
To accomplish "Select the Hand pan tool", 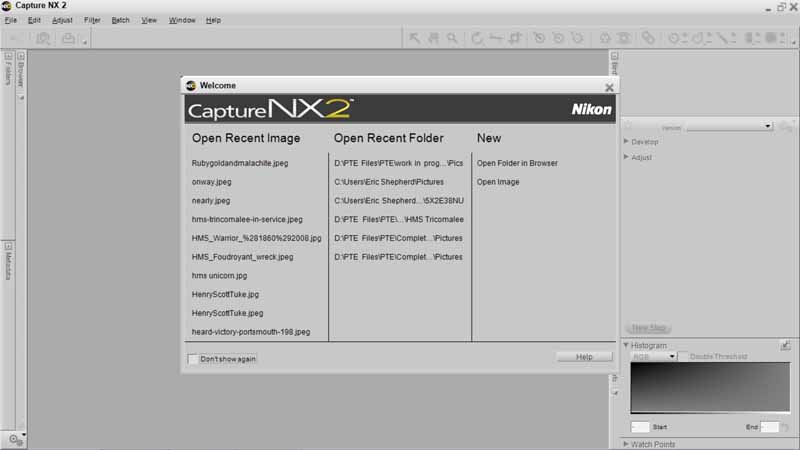I will click(x=433, y=38).
